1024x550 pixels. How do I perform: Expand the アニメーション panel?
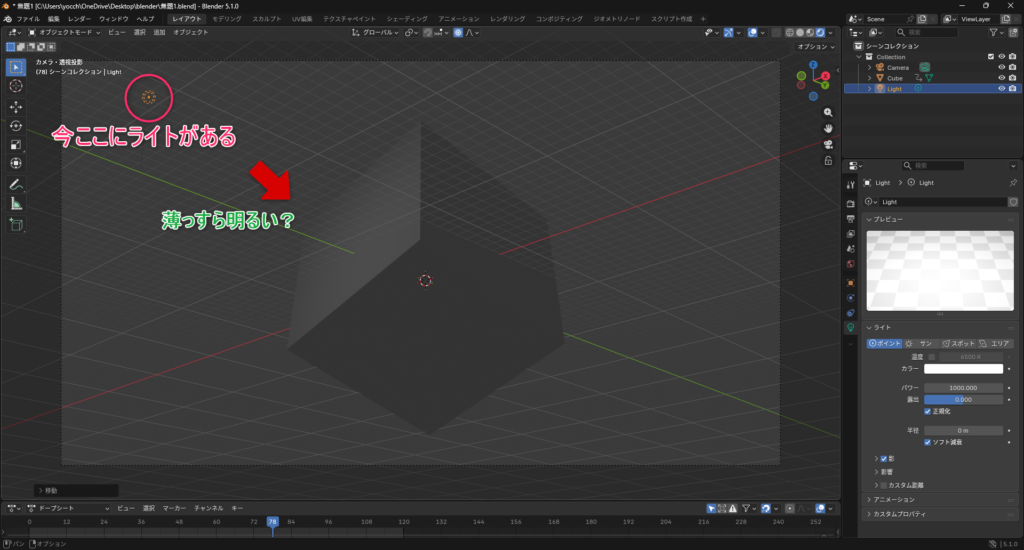868,499
